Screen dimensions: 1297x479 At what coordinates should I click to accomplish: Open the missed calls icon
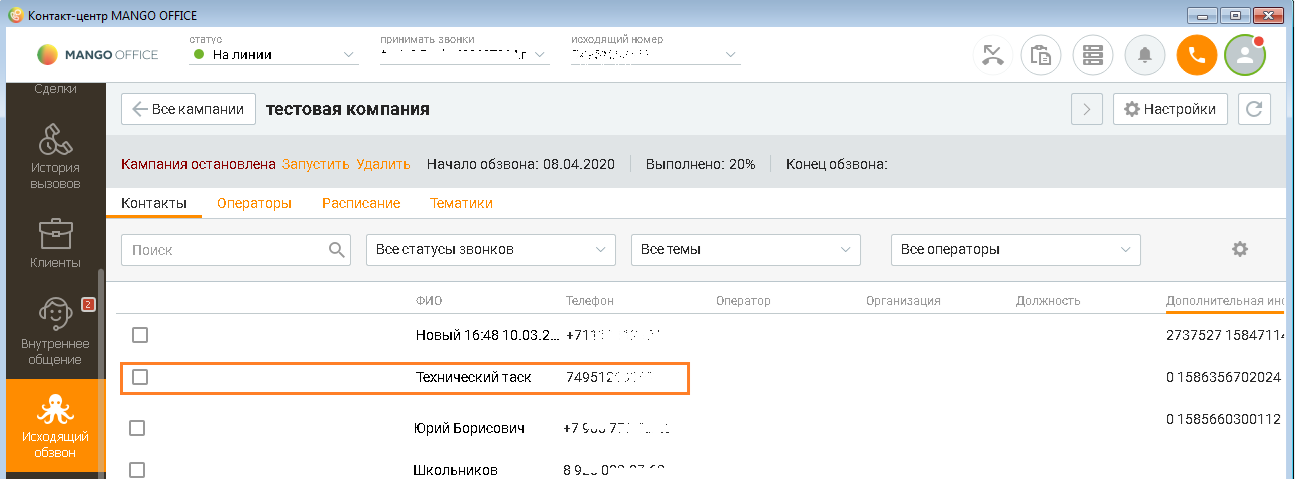coord(993,55)
